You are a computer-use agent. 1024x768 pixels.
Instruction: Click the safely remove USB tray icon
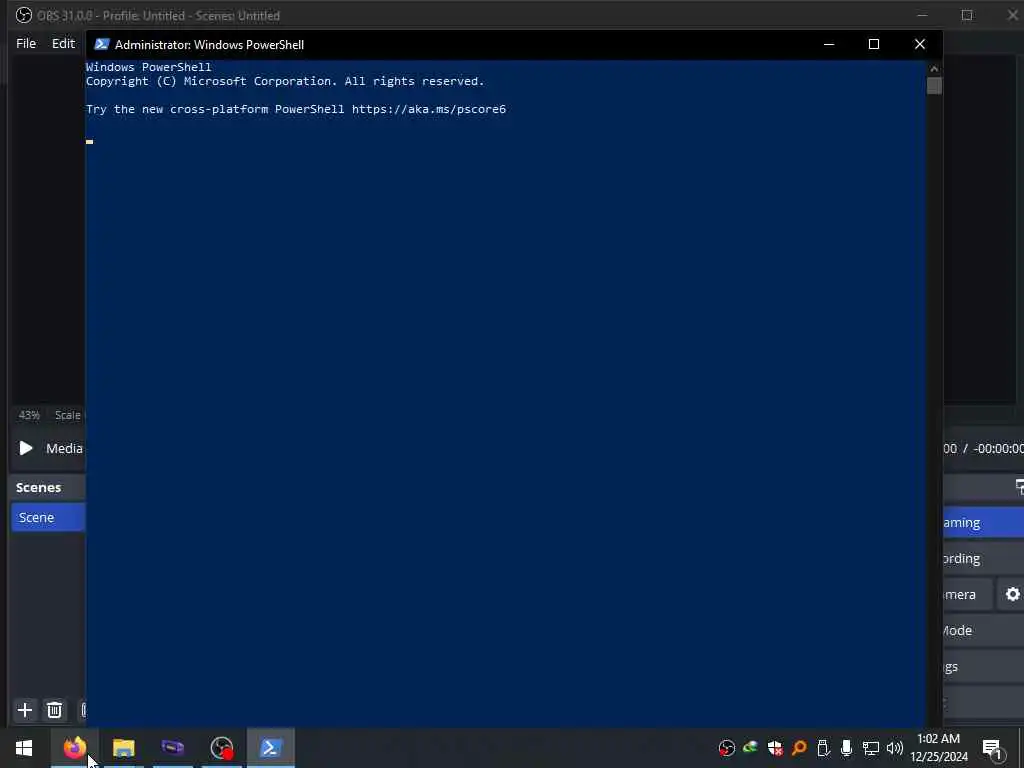823,748
